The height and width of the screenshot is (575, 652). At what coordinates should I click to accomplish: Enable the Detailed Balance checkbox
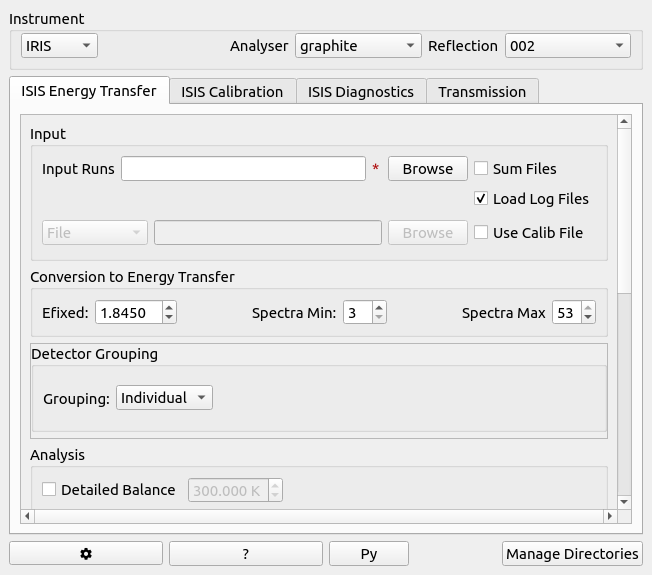(49, 490)
